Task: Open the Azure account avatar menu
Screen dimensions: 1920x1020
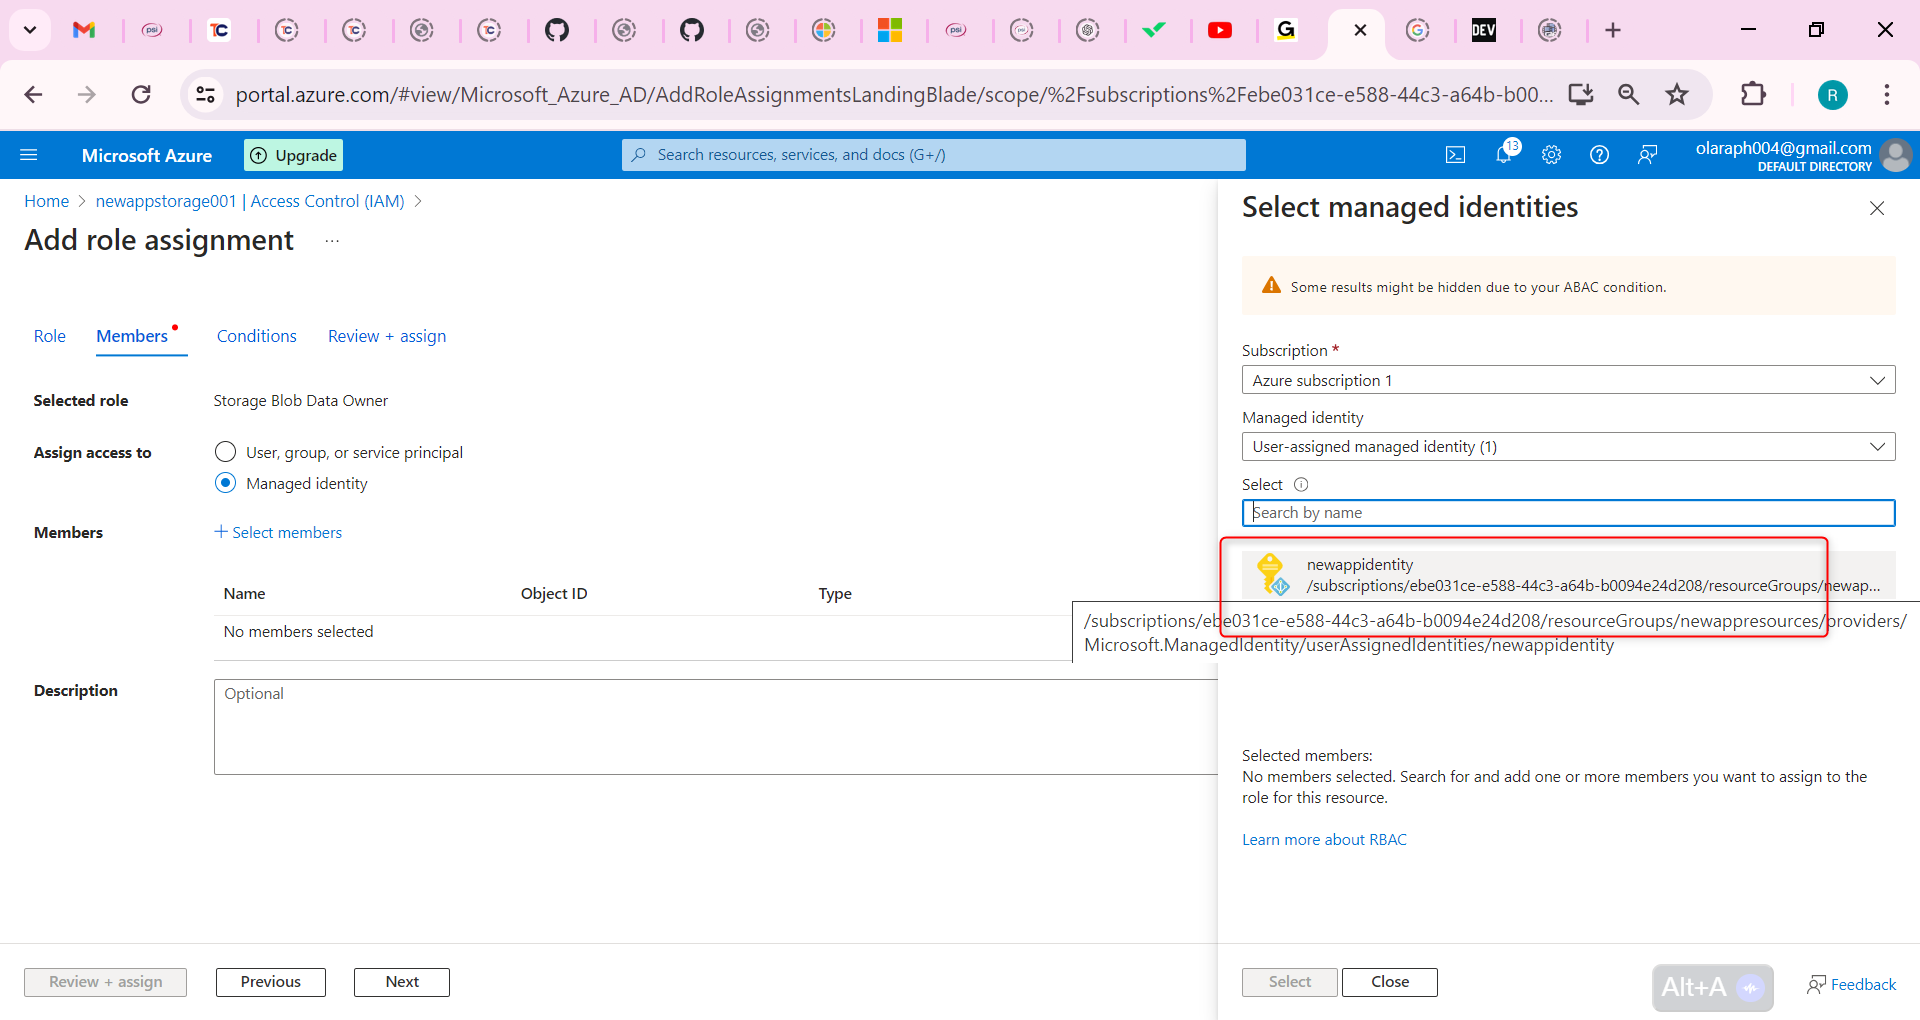Action: point(1895,155)
